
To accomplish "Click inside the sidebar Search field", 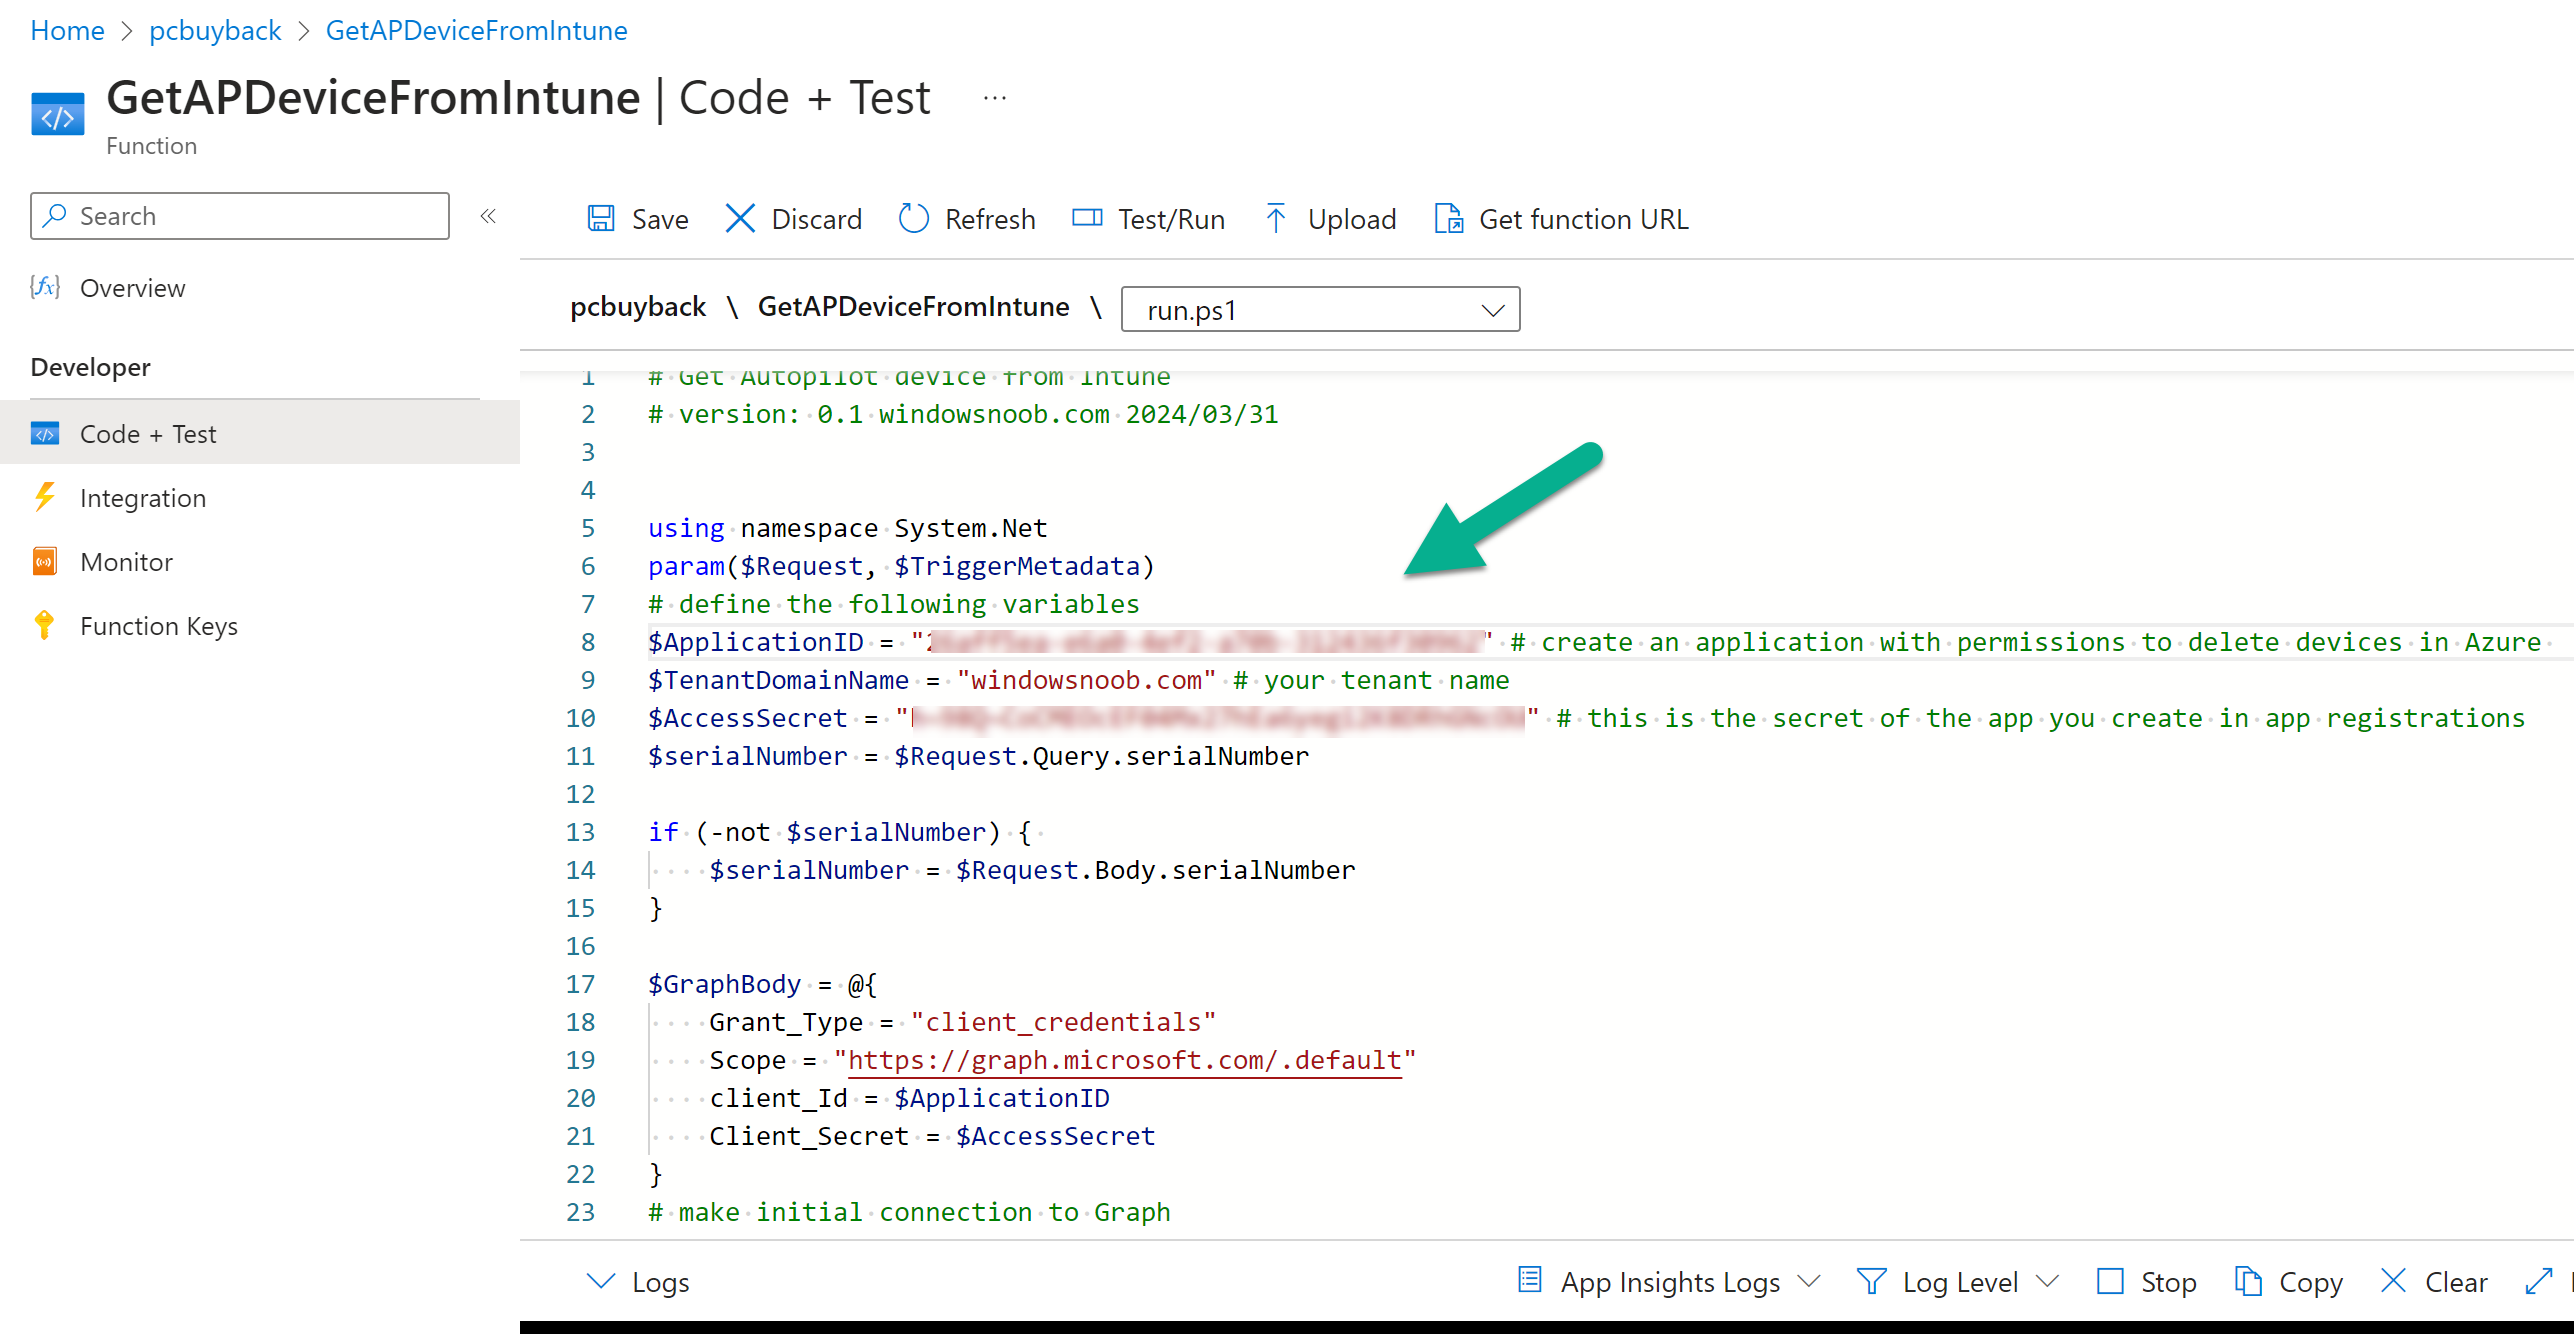I will point(240,216).
